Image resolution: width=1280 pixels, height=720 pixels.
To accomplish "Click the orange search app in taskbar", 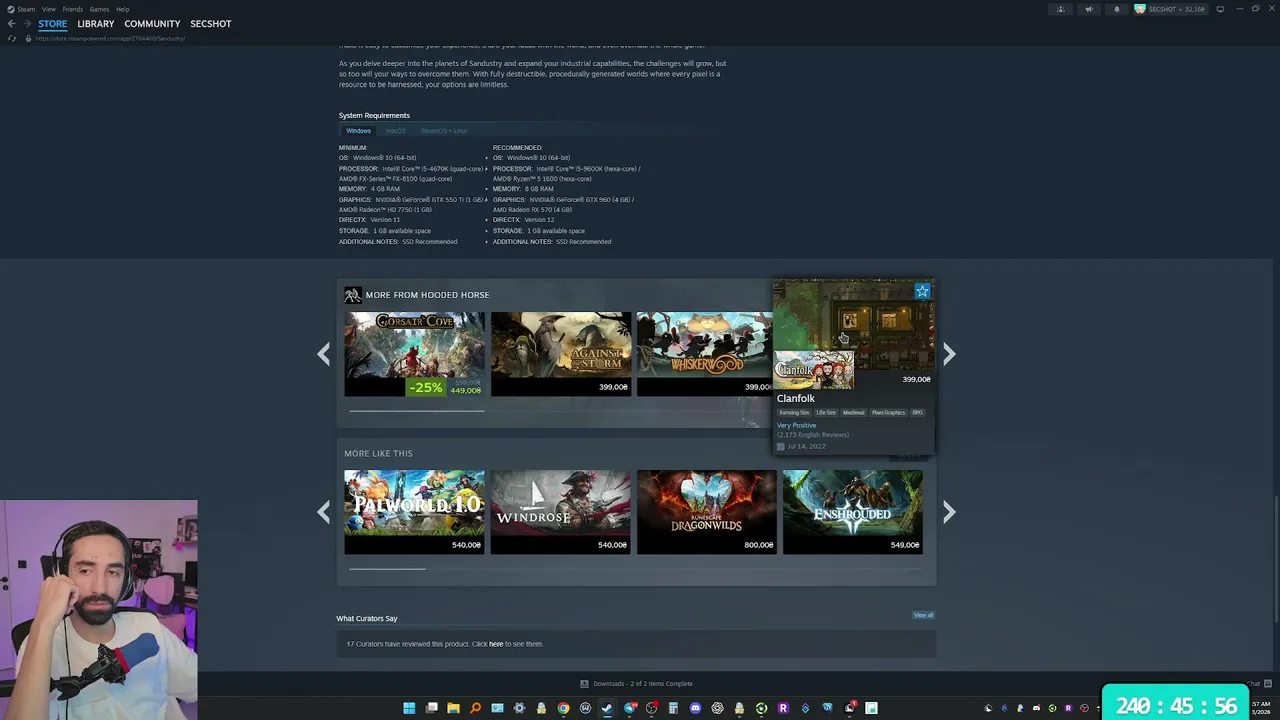I will pyautogui.click(x=475, y=708).
